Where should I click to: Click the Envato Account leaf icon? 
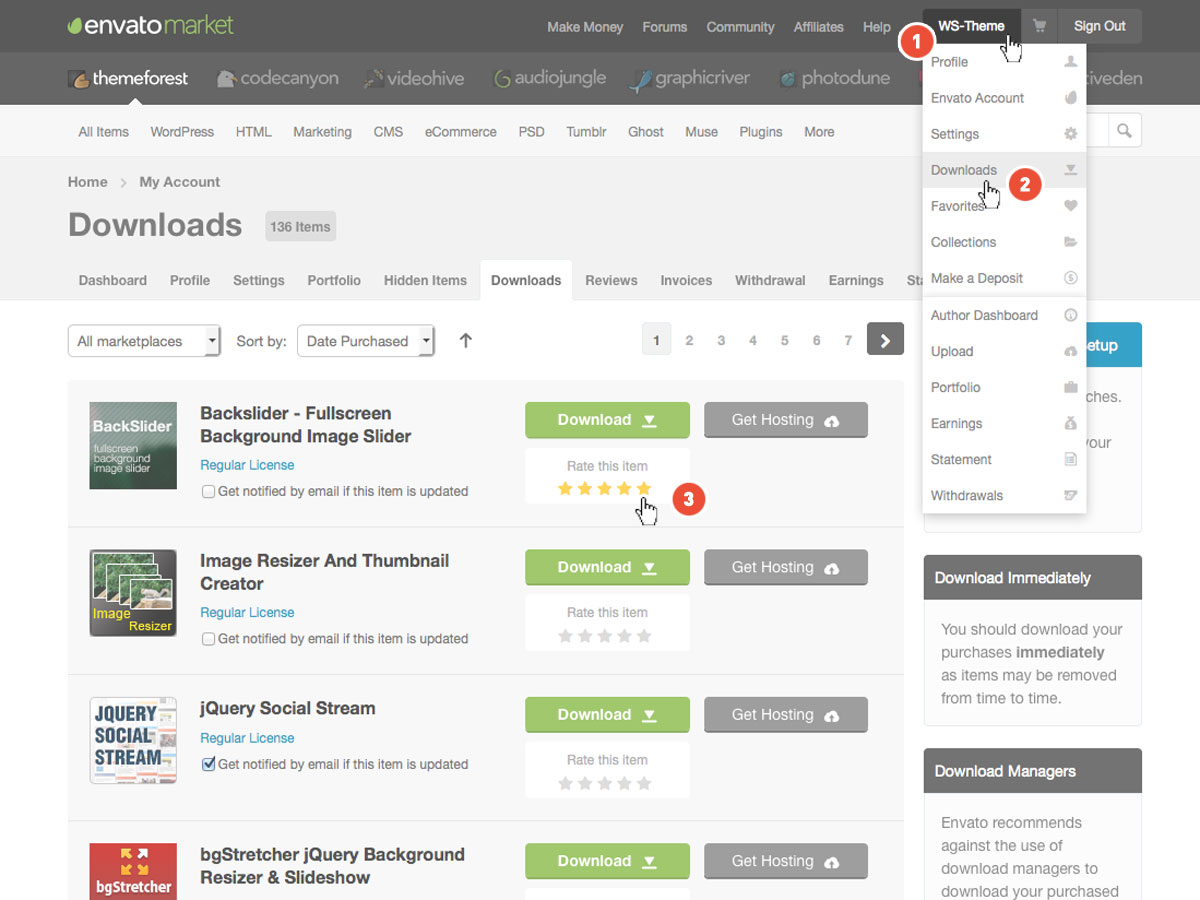pos(1070,98)
